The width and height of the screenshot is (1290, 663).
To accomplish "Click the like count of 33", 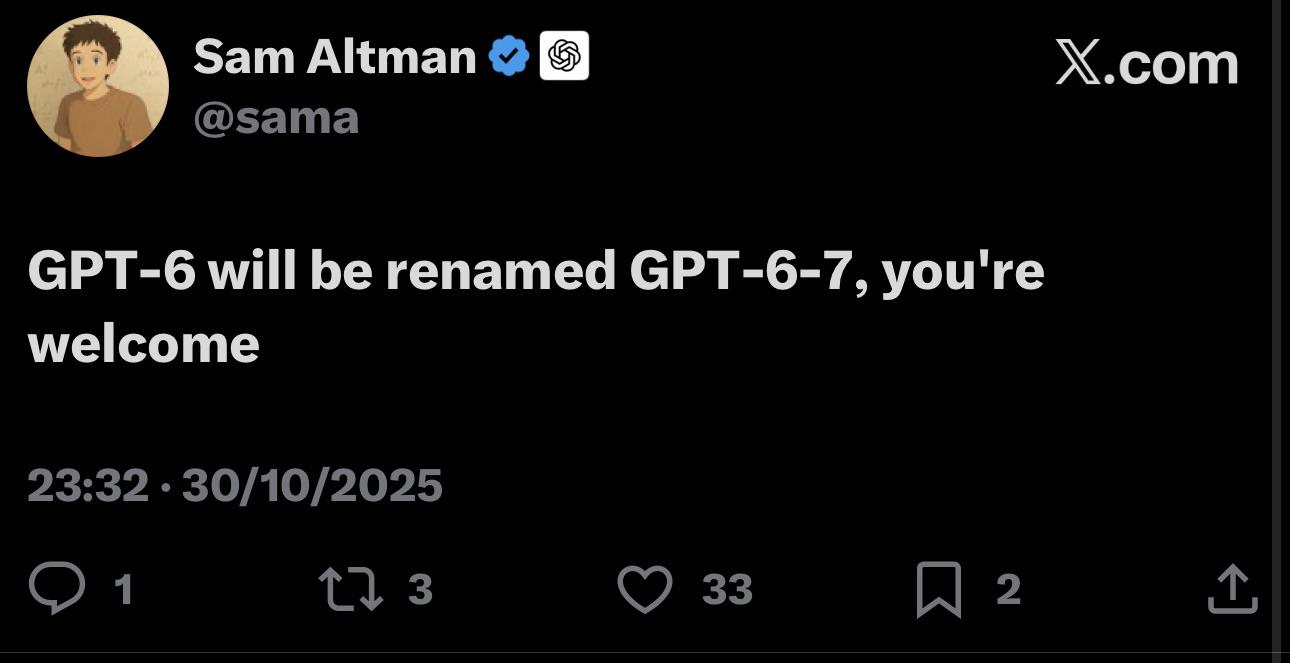I will 727,589.
